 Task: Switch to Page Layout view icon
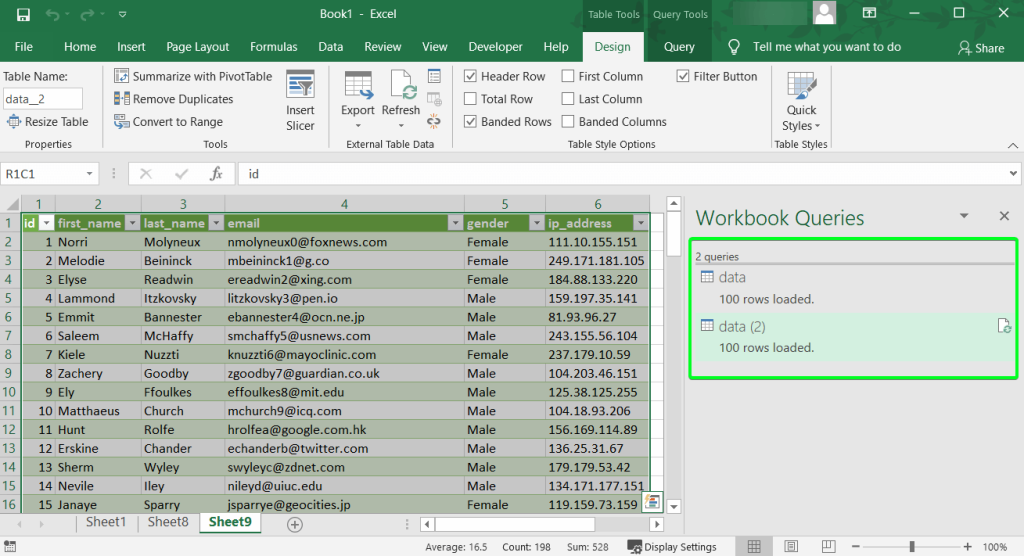pos(791,547)
